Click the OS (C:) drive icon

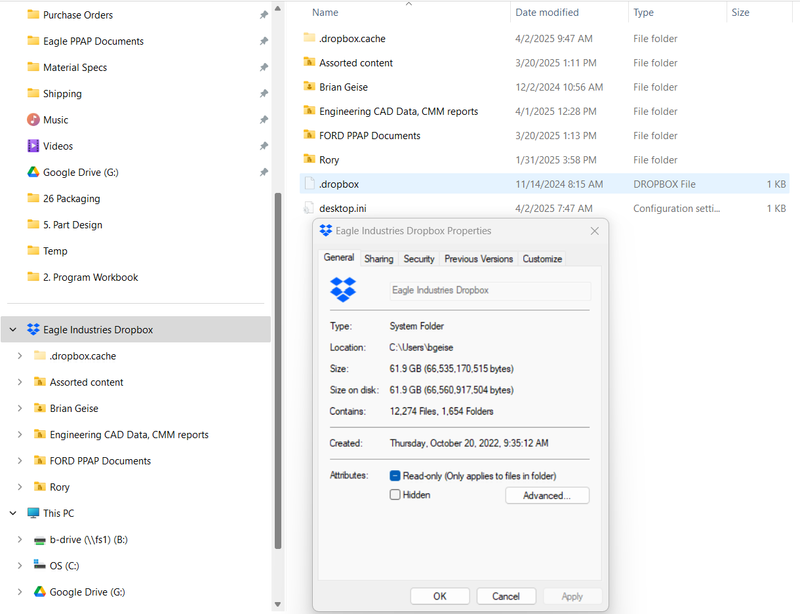40,566
